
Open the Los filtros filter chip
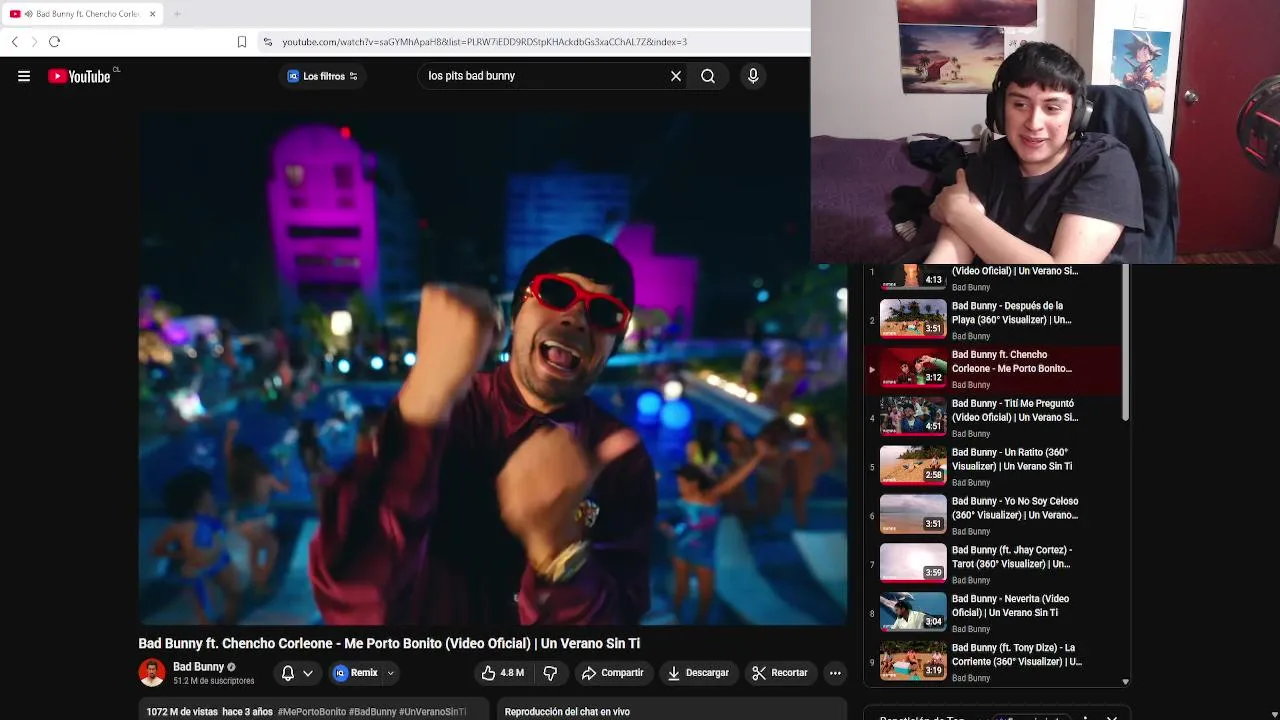point(322,76)
